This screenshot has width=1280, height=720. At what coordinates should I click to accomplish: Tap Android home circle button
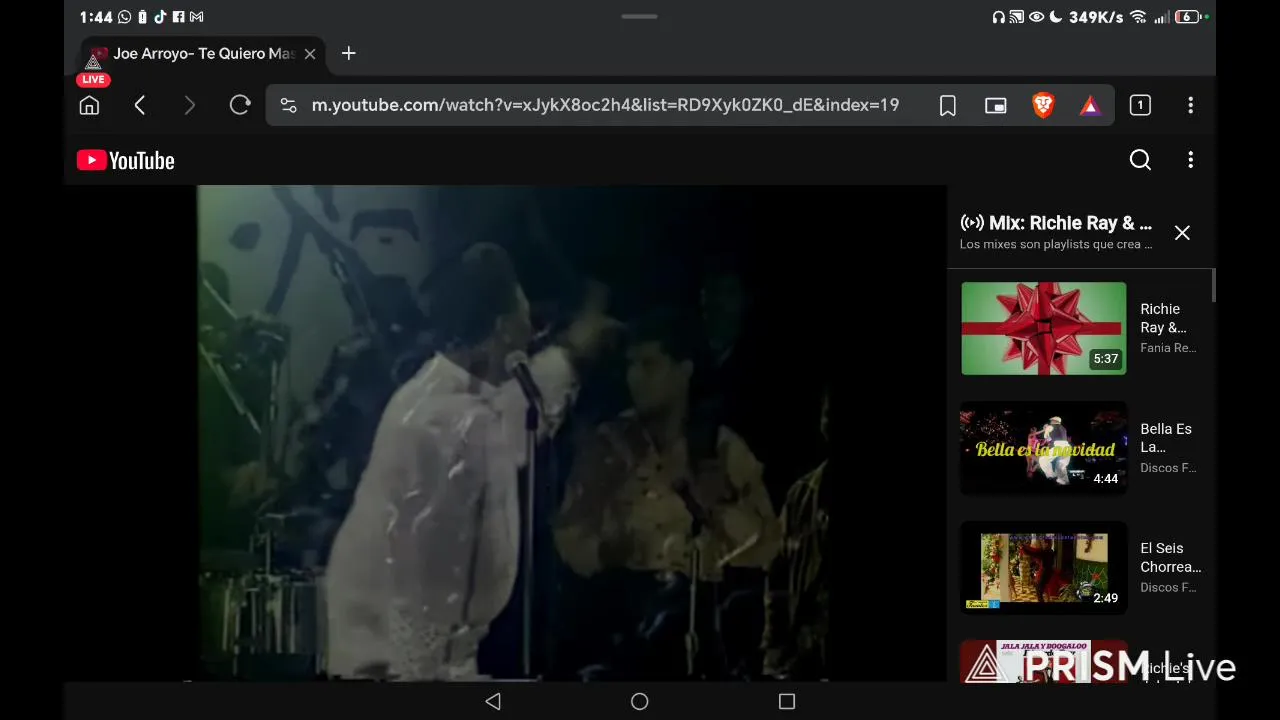click(640, 702)
